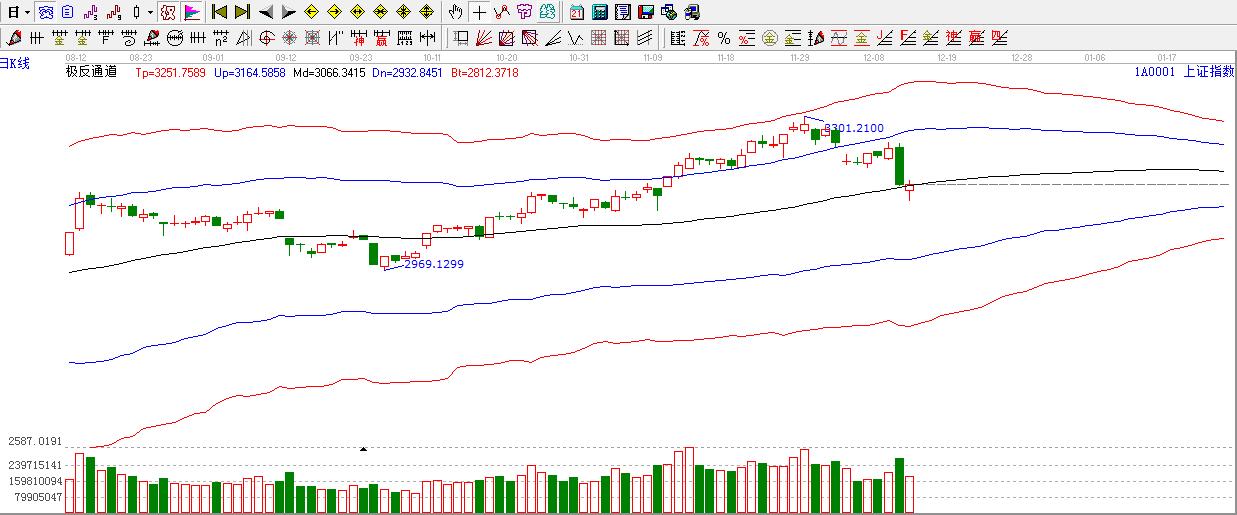This screenshot has width=1237, height=515.
Task: Toggle the highlighted 权 adjustment button
Action: tap(167, 12)
